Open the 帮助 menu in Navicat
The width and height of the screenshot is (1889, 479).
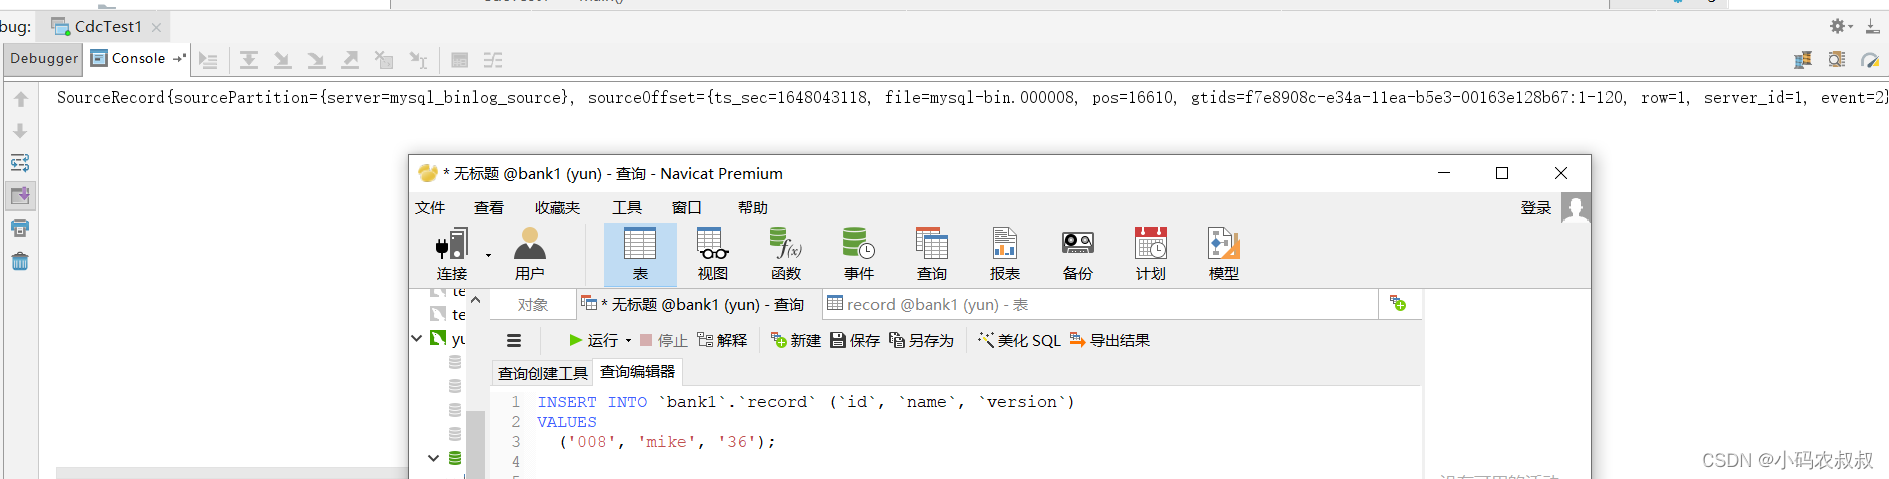pos(753,208)
